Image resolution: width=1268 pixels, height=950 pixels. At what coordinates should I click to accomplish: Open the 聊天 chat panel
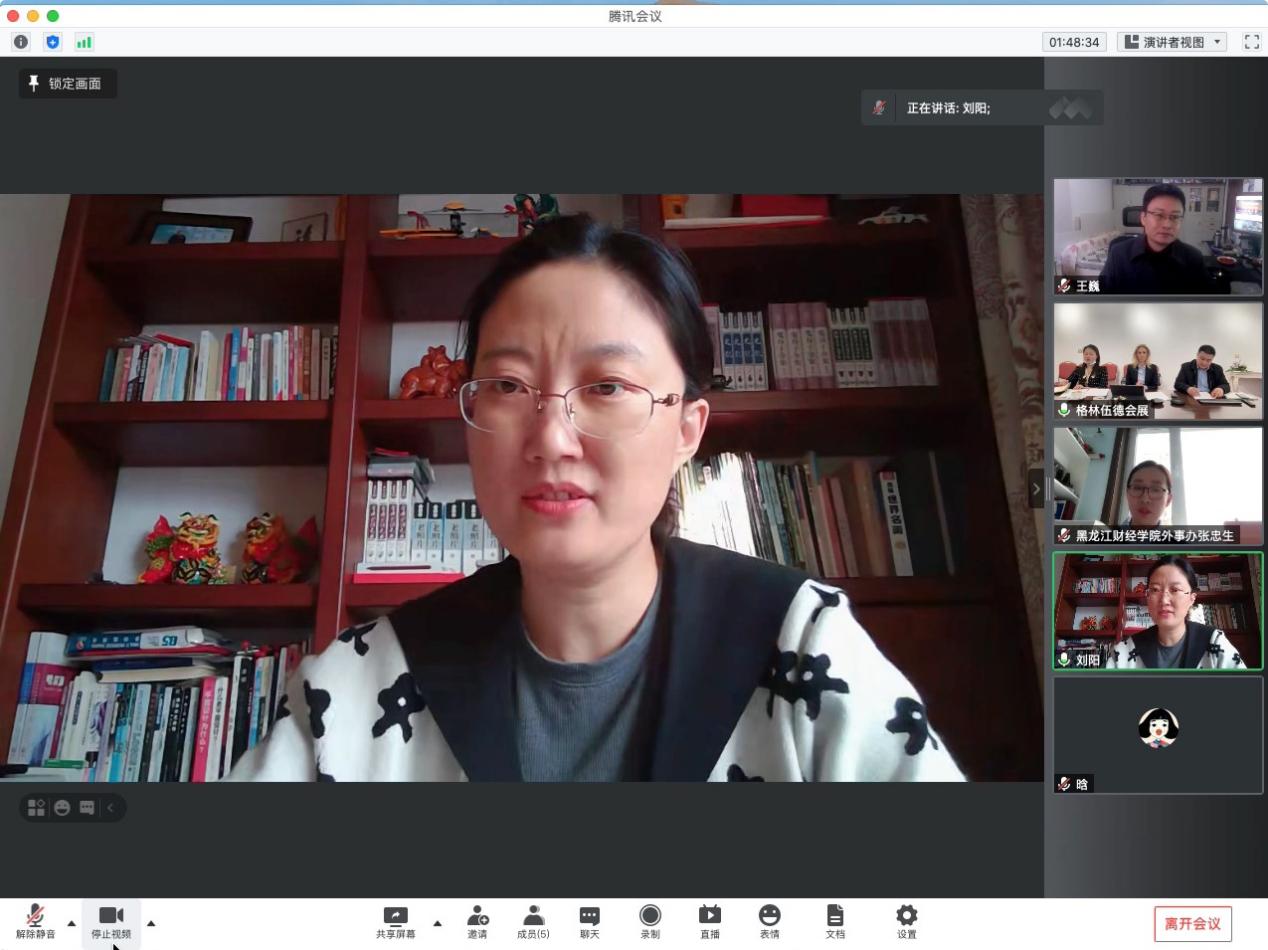tap(589, 922)
